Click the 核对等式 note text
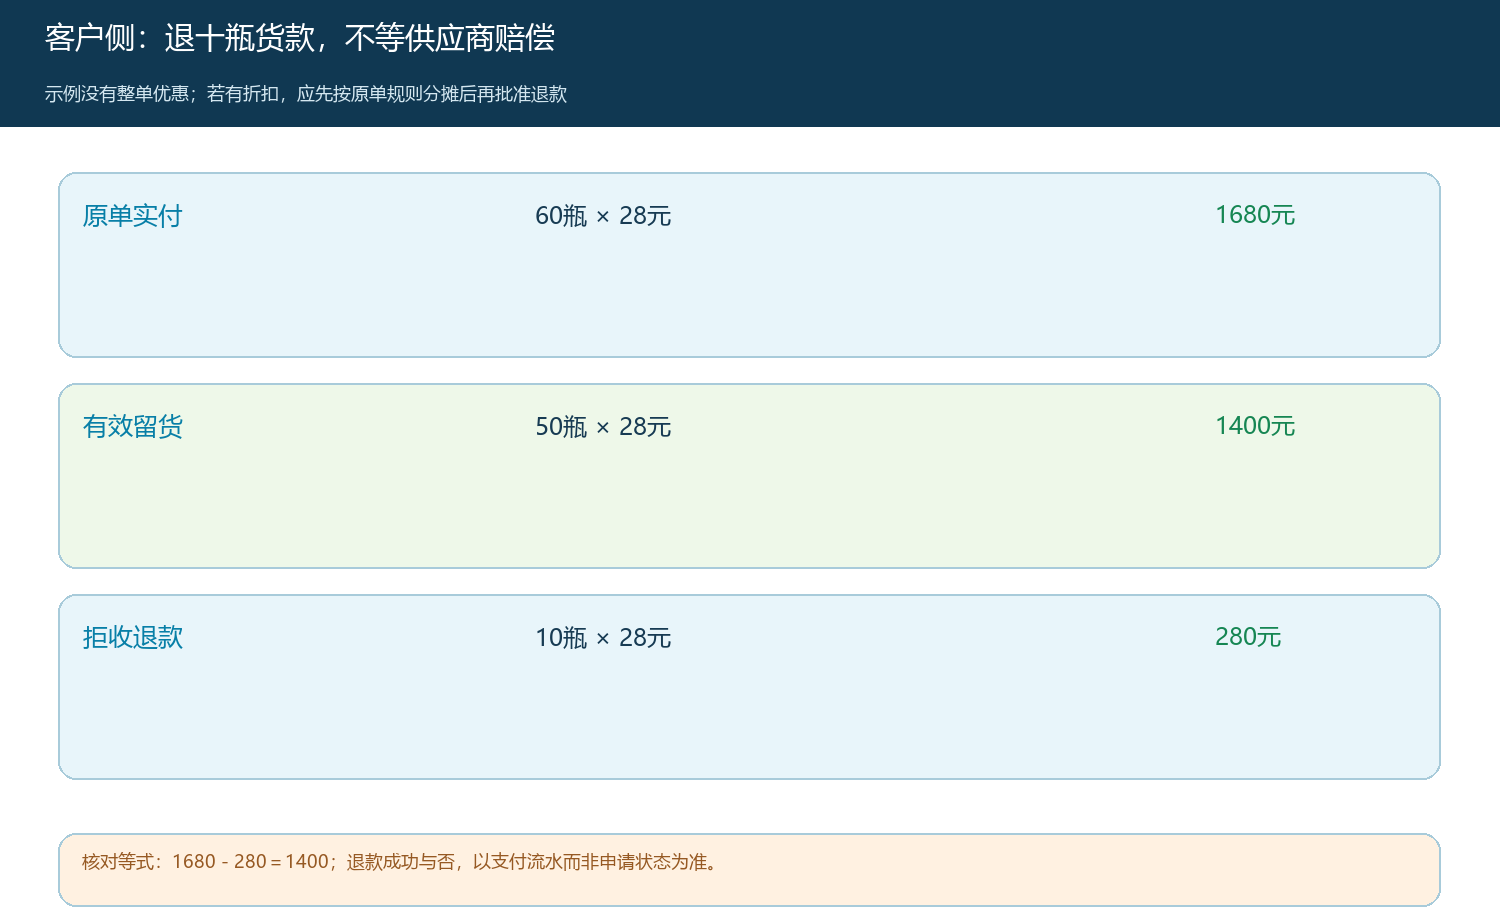1500x920 pixels. pos(401,862)
